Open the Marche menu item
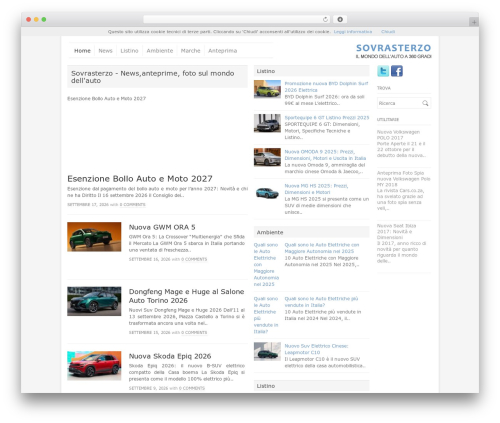 tap(190, 51)
